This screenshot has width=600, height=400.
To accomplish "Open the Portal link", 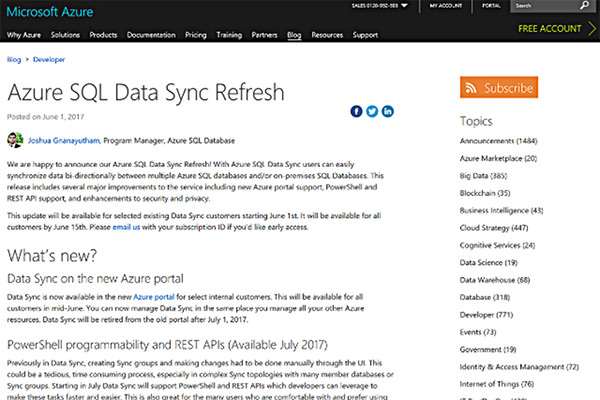I will (491, 6).
